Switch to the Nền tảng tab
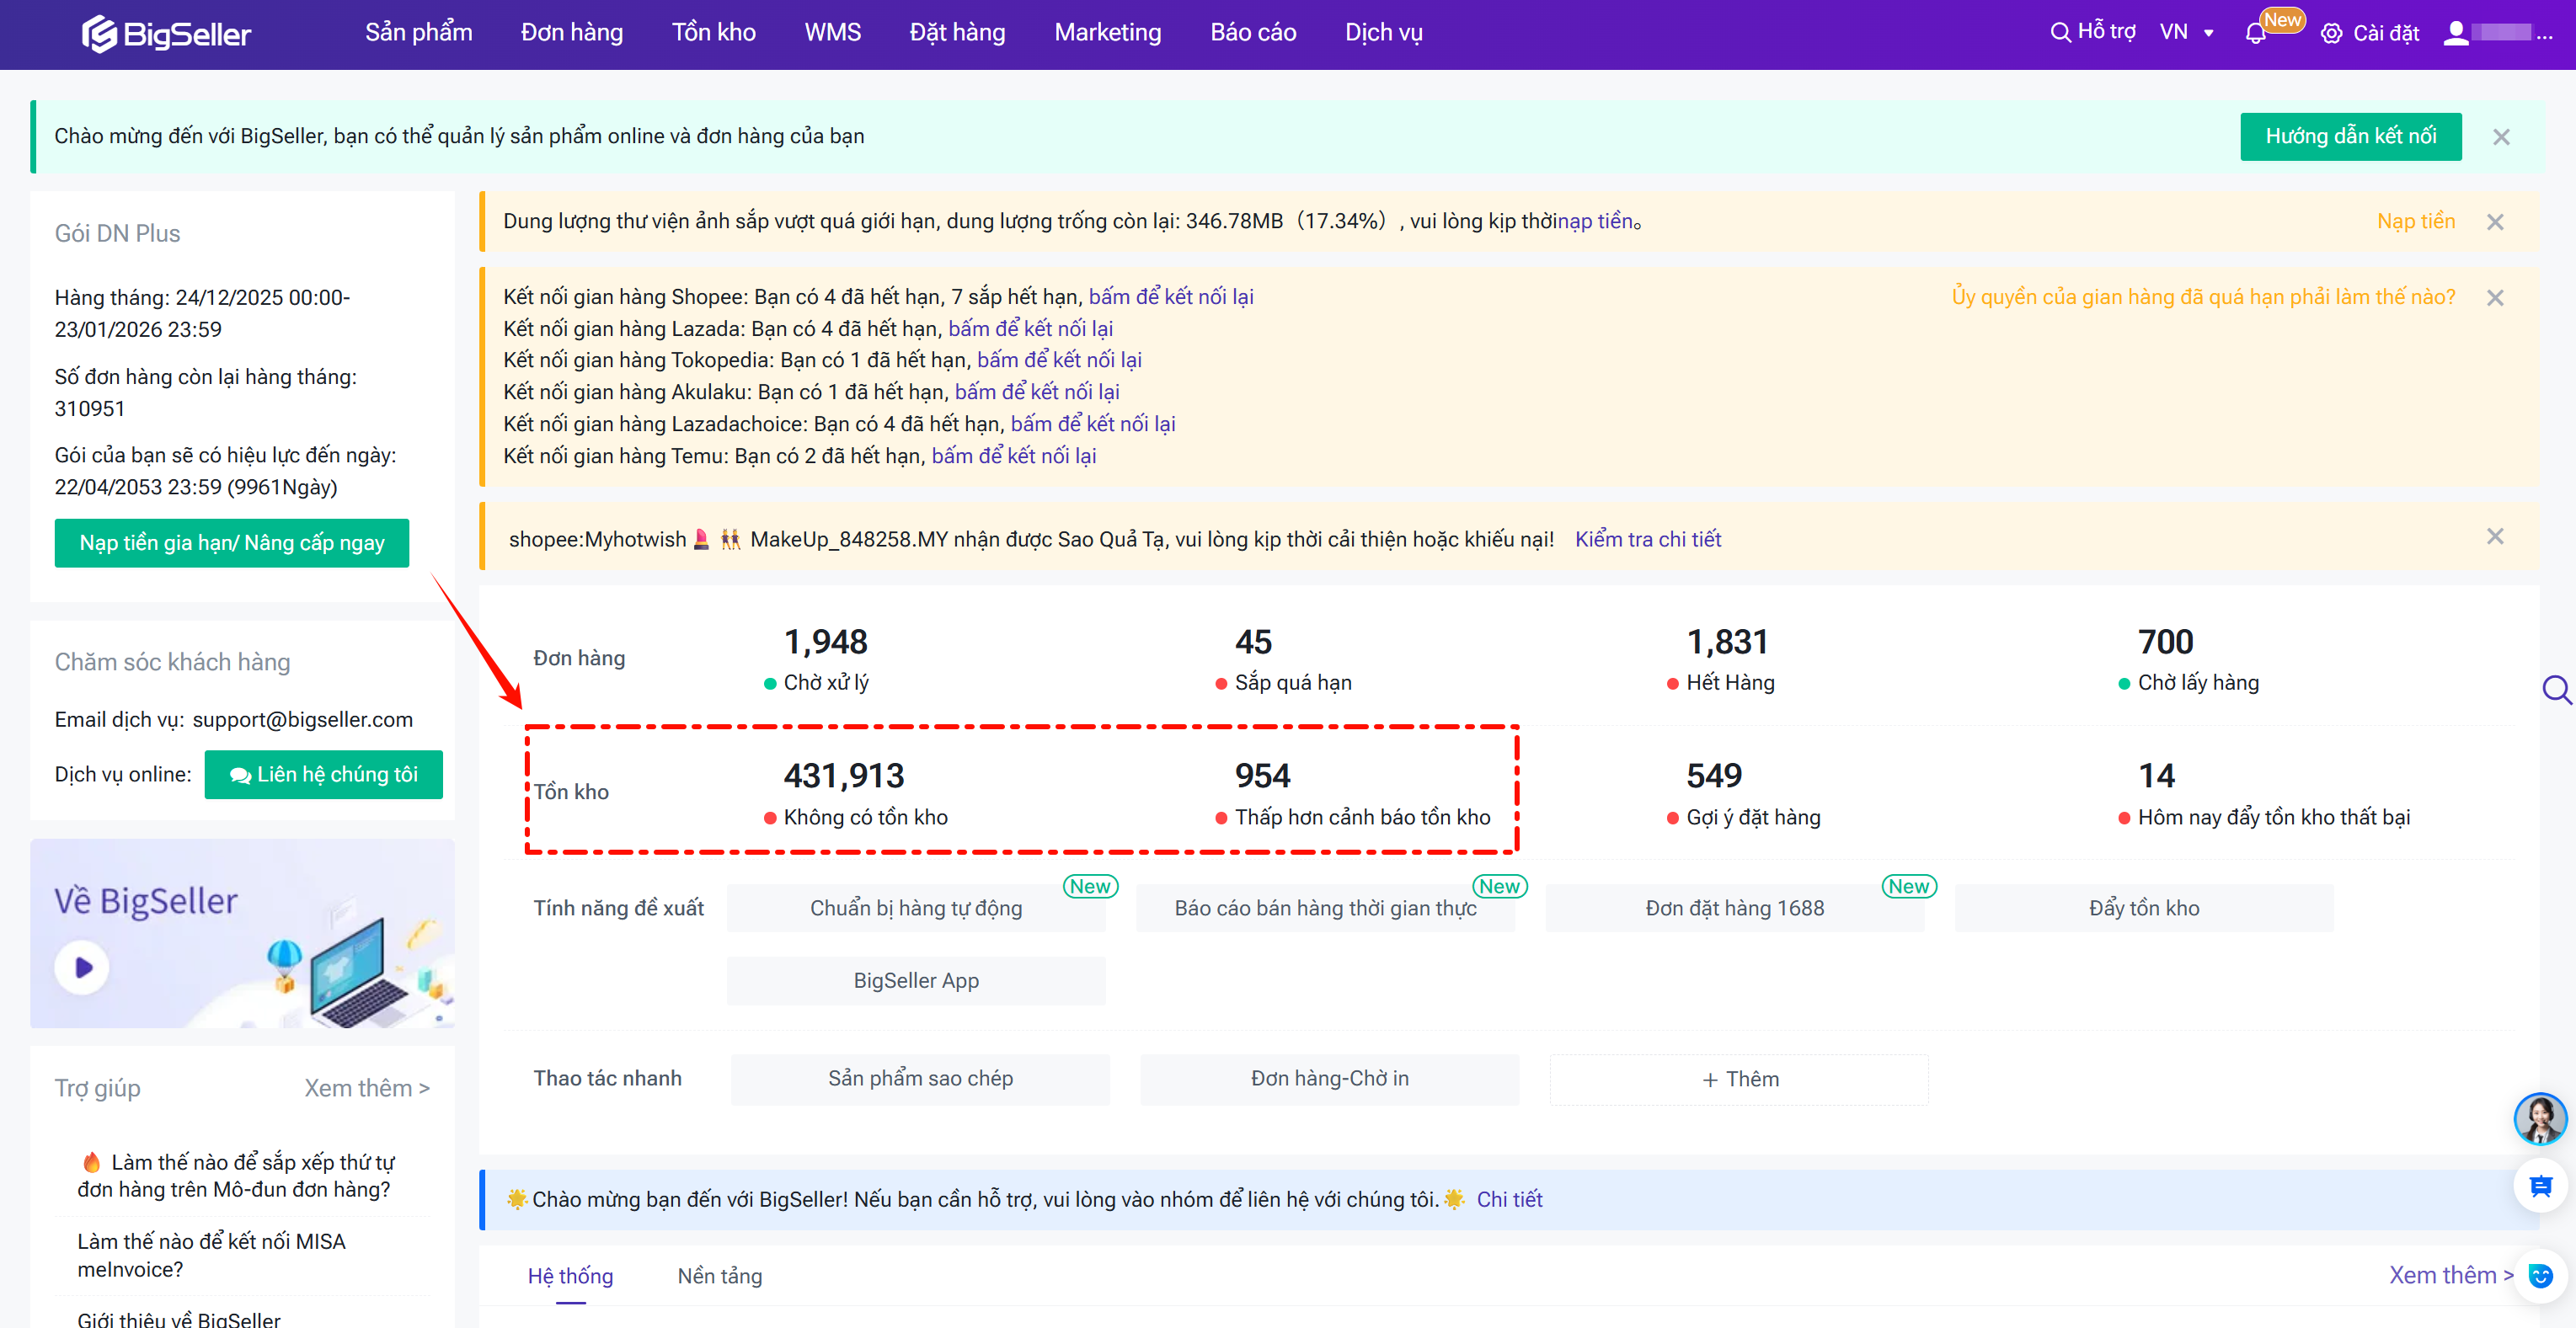Image resolution: width=2576 pixels, height=1328 pixels. (x=719, y=1276)
